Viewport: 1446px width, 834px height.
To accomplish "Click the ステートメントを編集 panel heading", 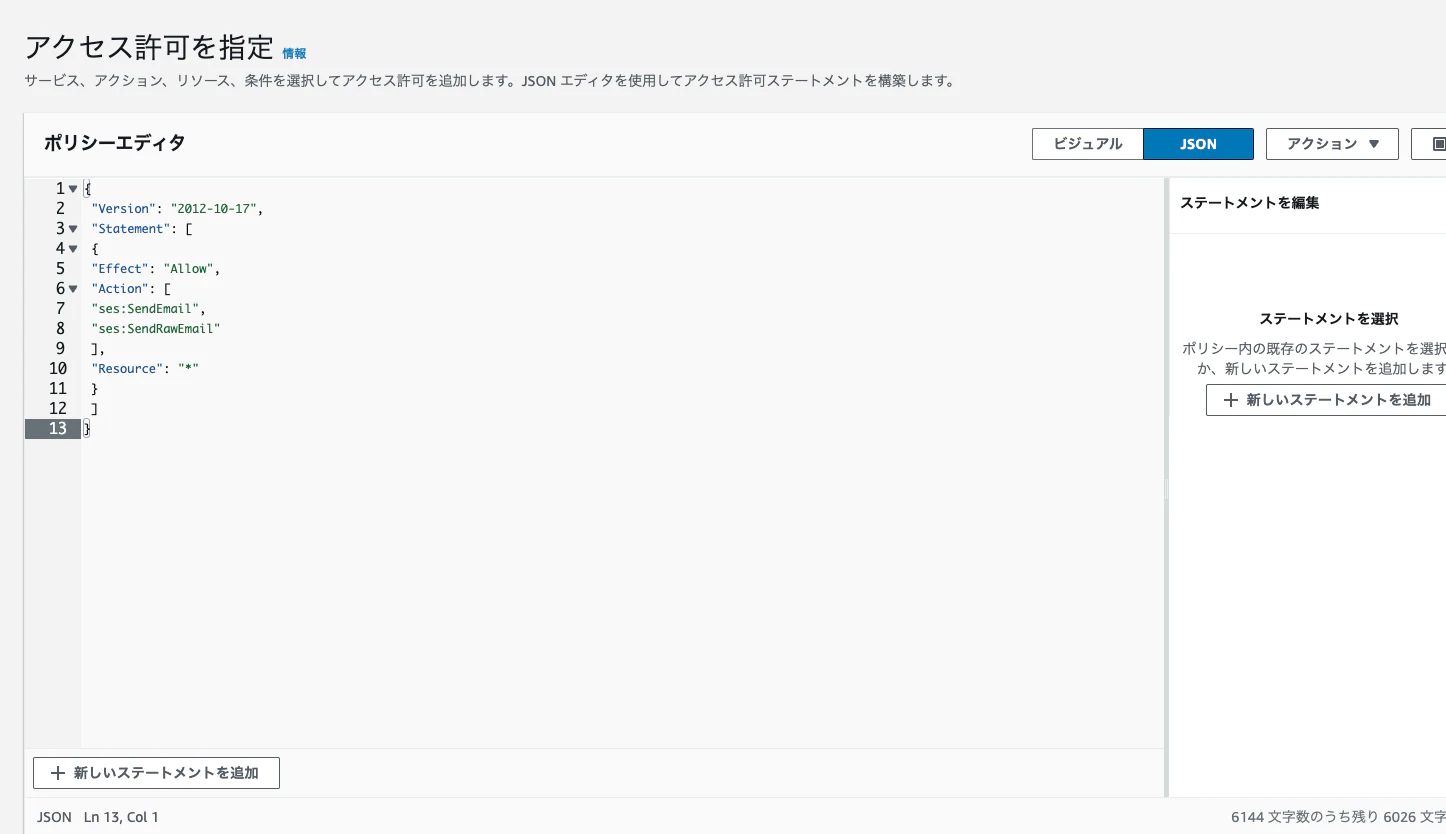I will pos(1250,203).
